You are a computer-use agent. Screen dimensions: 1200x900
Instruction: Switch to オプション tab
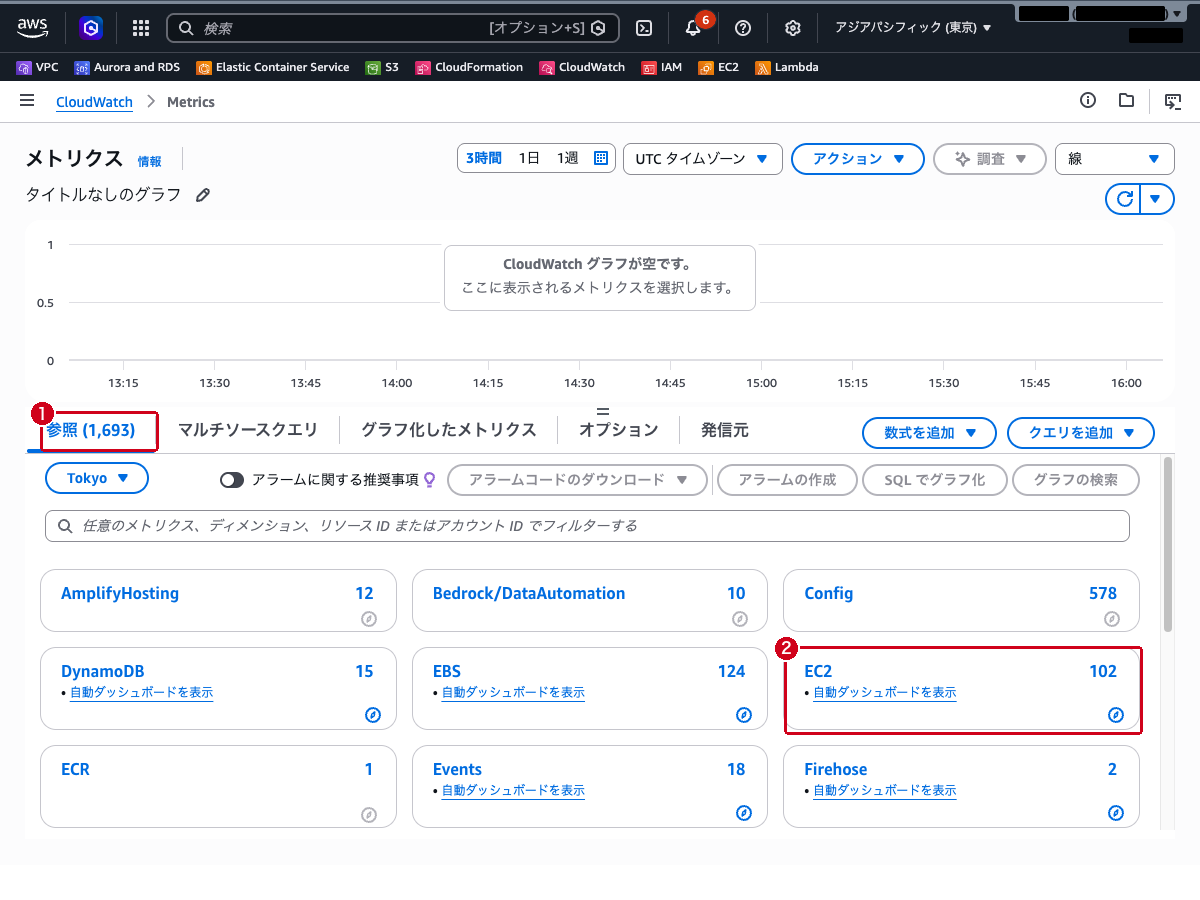tap(618, 430)
